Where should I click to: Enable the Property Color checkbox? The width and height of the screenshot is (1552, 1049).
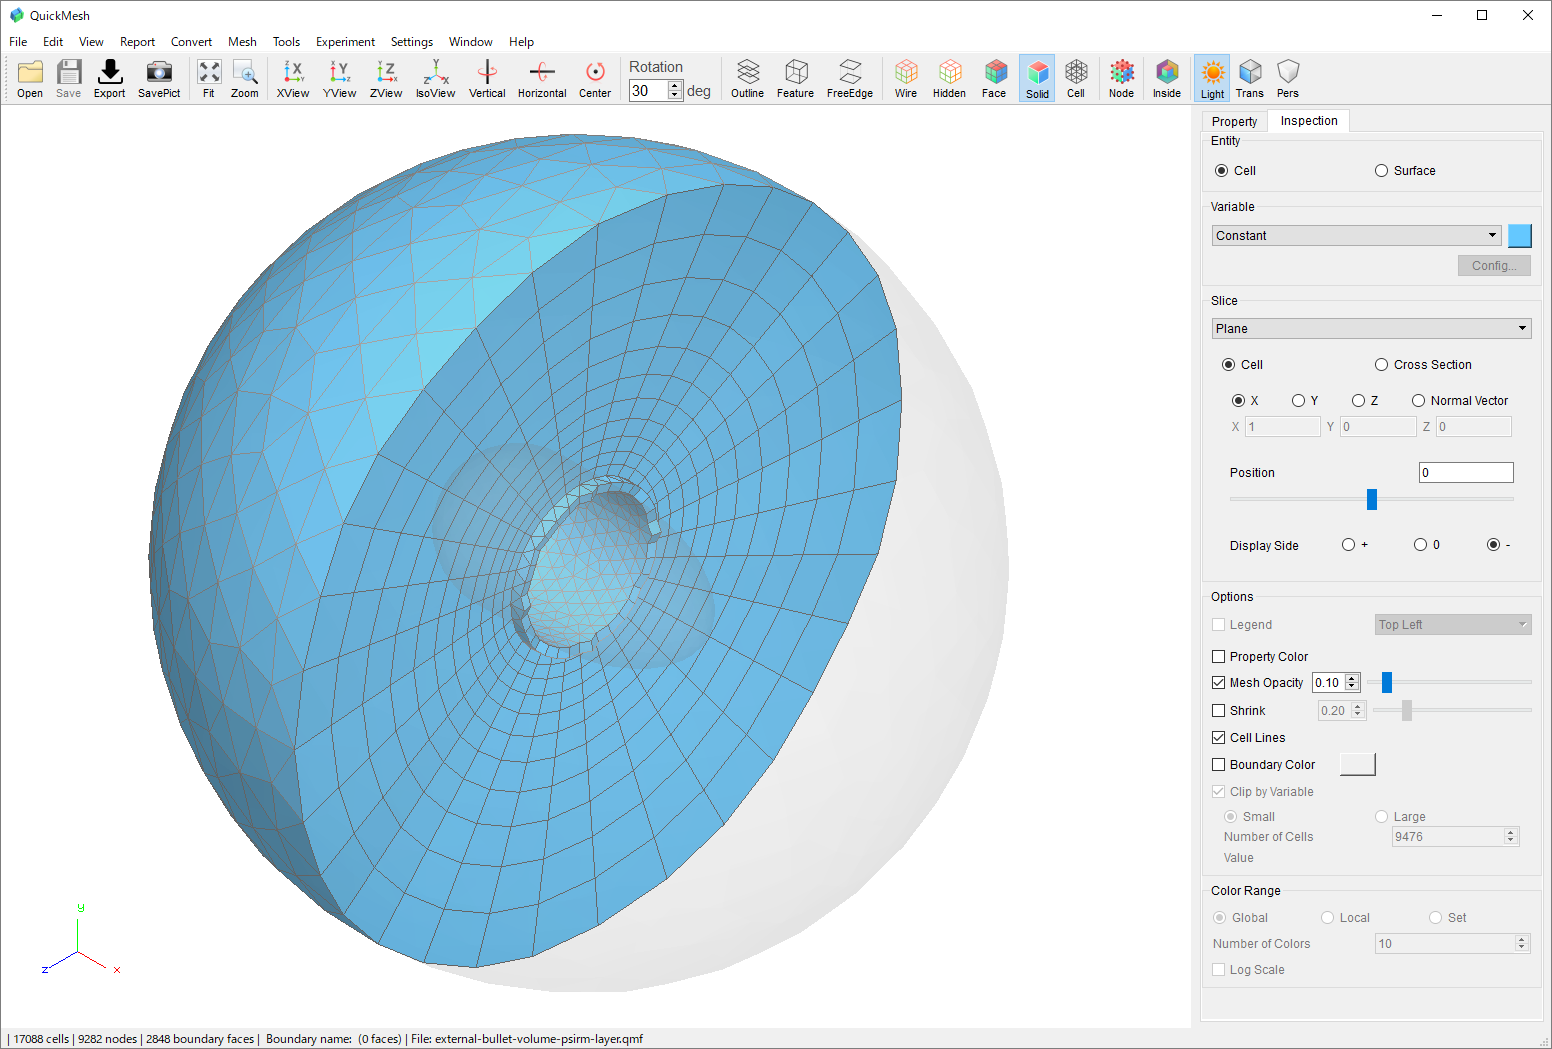(1218, 657)
